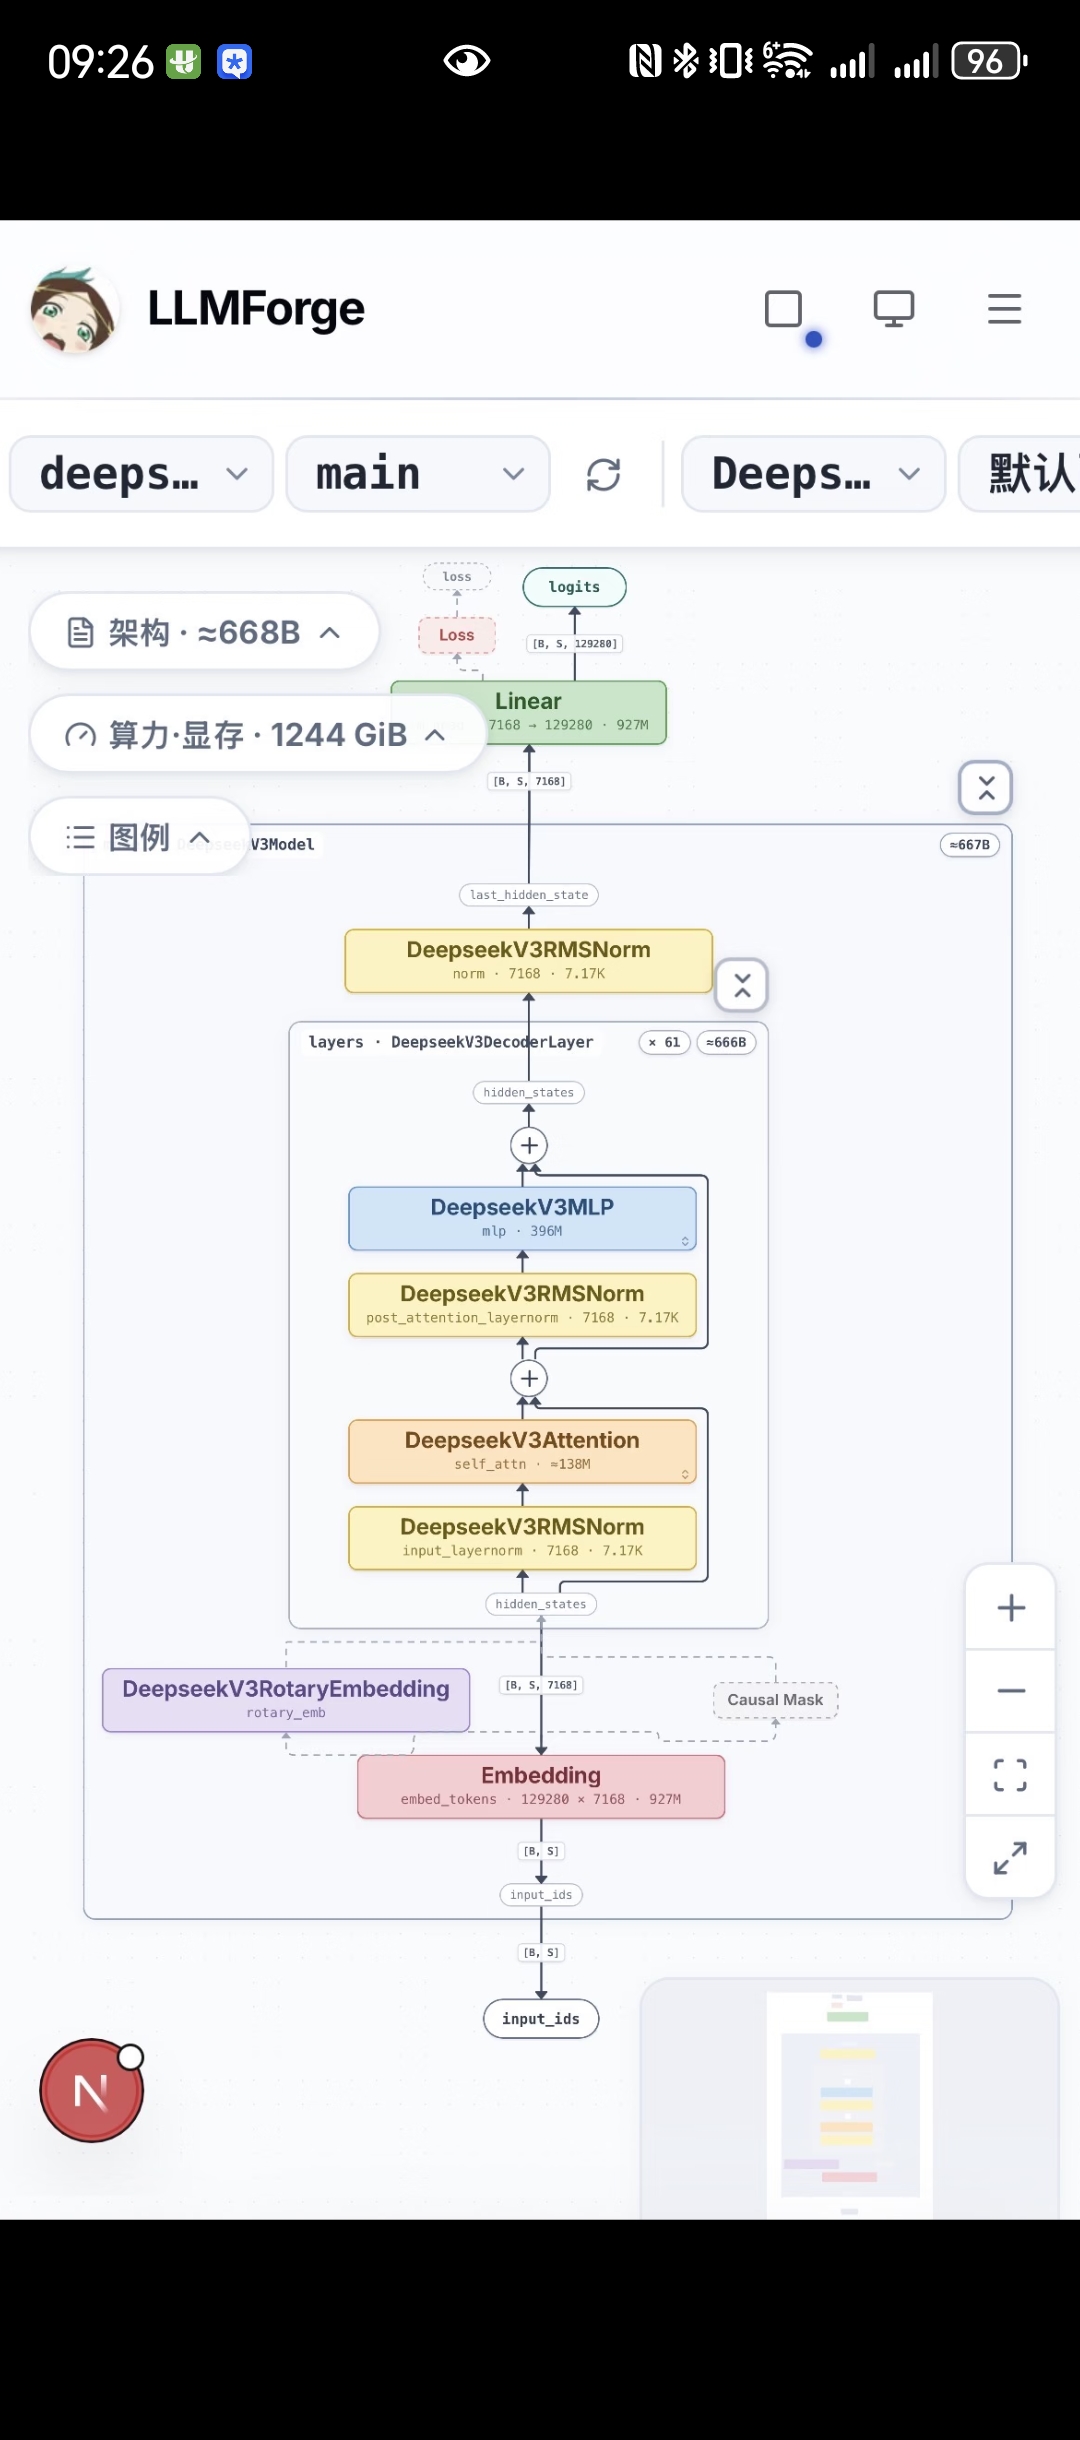Click the minimap overview thumbnail
This screenshot has width=1080, height=2440.
coord(849,2098)
